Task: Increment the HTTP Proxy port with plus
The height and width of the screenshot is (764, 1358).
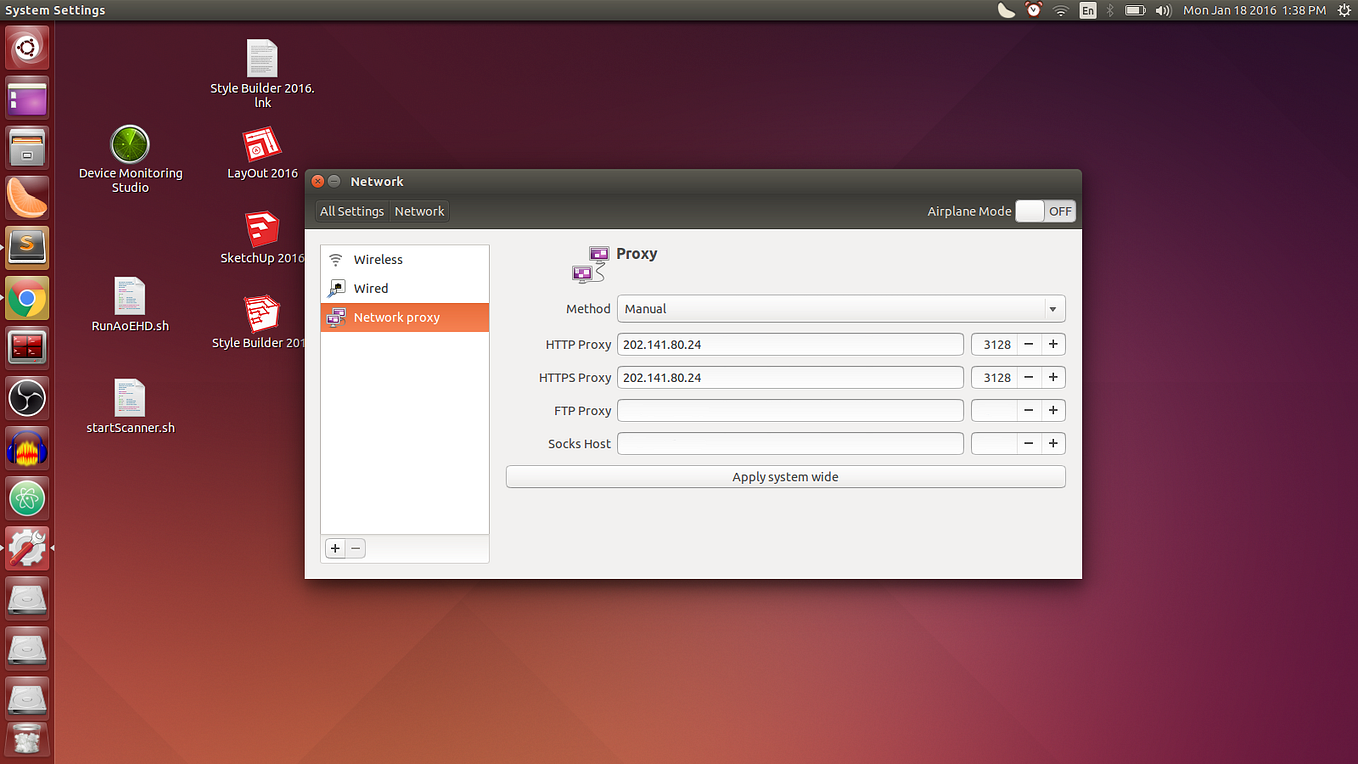Action: pyautogui.click(x=1052, y=344)
